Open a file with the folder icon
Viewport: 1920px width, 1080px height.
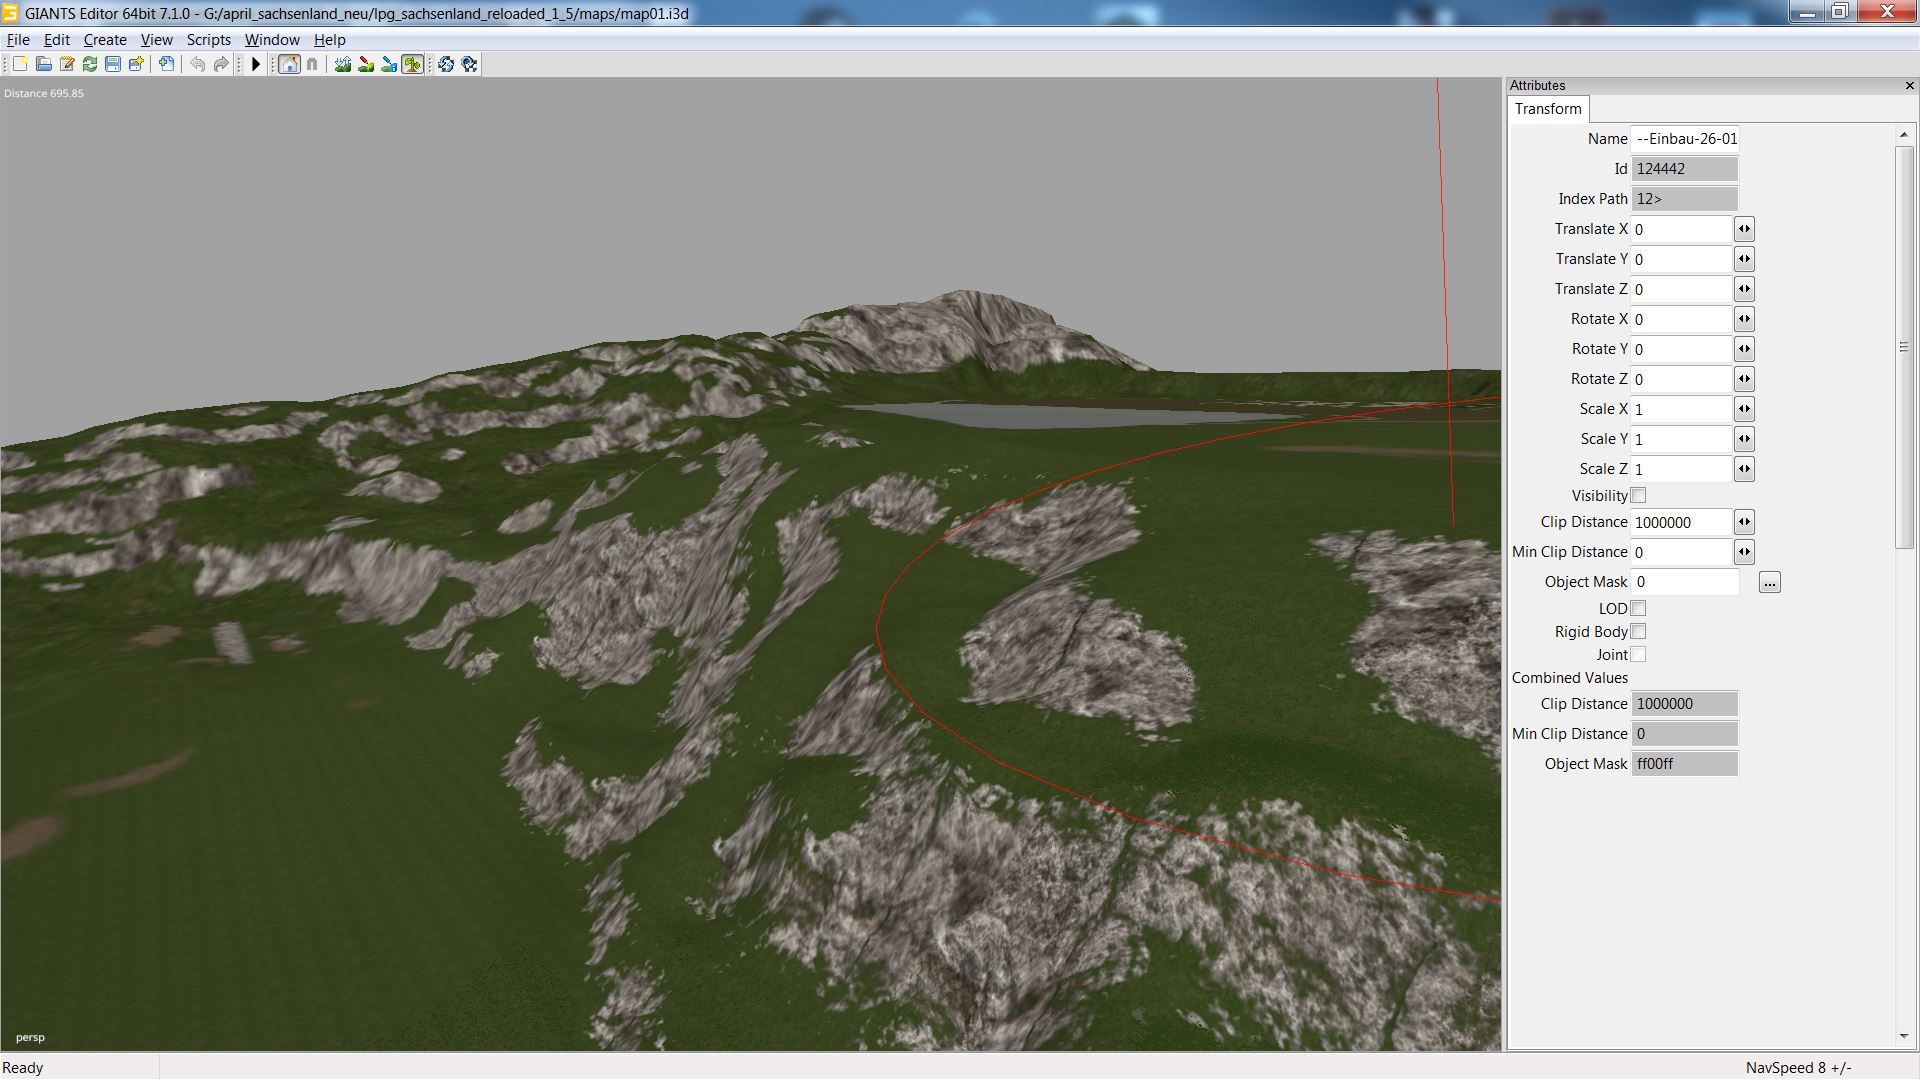[43, 64]
